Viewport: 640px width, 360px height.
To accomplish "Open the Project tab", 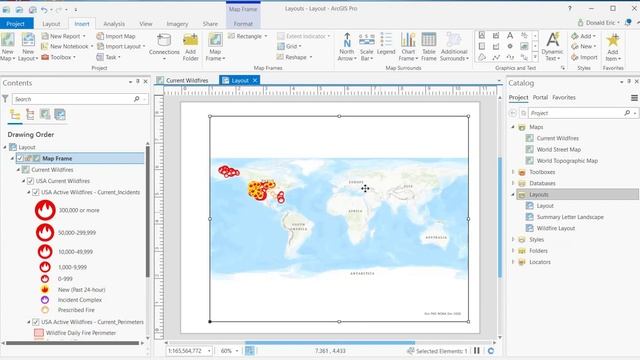I will (x=16, y=24).
